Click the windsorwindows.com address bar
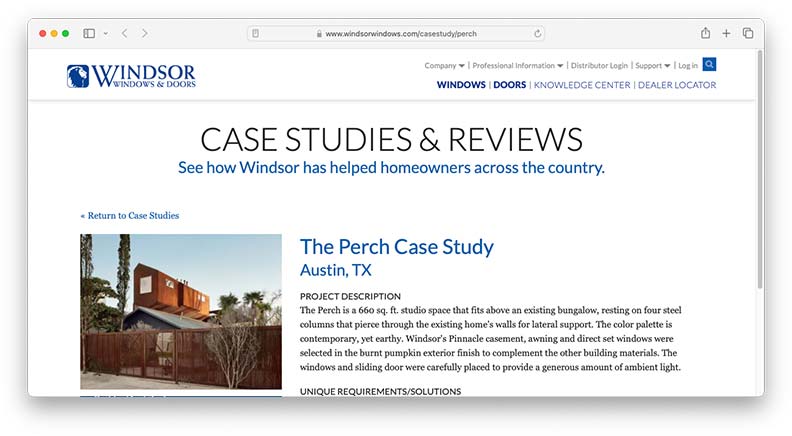This screenshot has width=792, height=436. (x=395, y=33)
